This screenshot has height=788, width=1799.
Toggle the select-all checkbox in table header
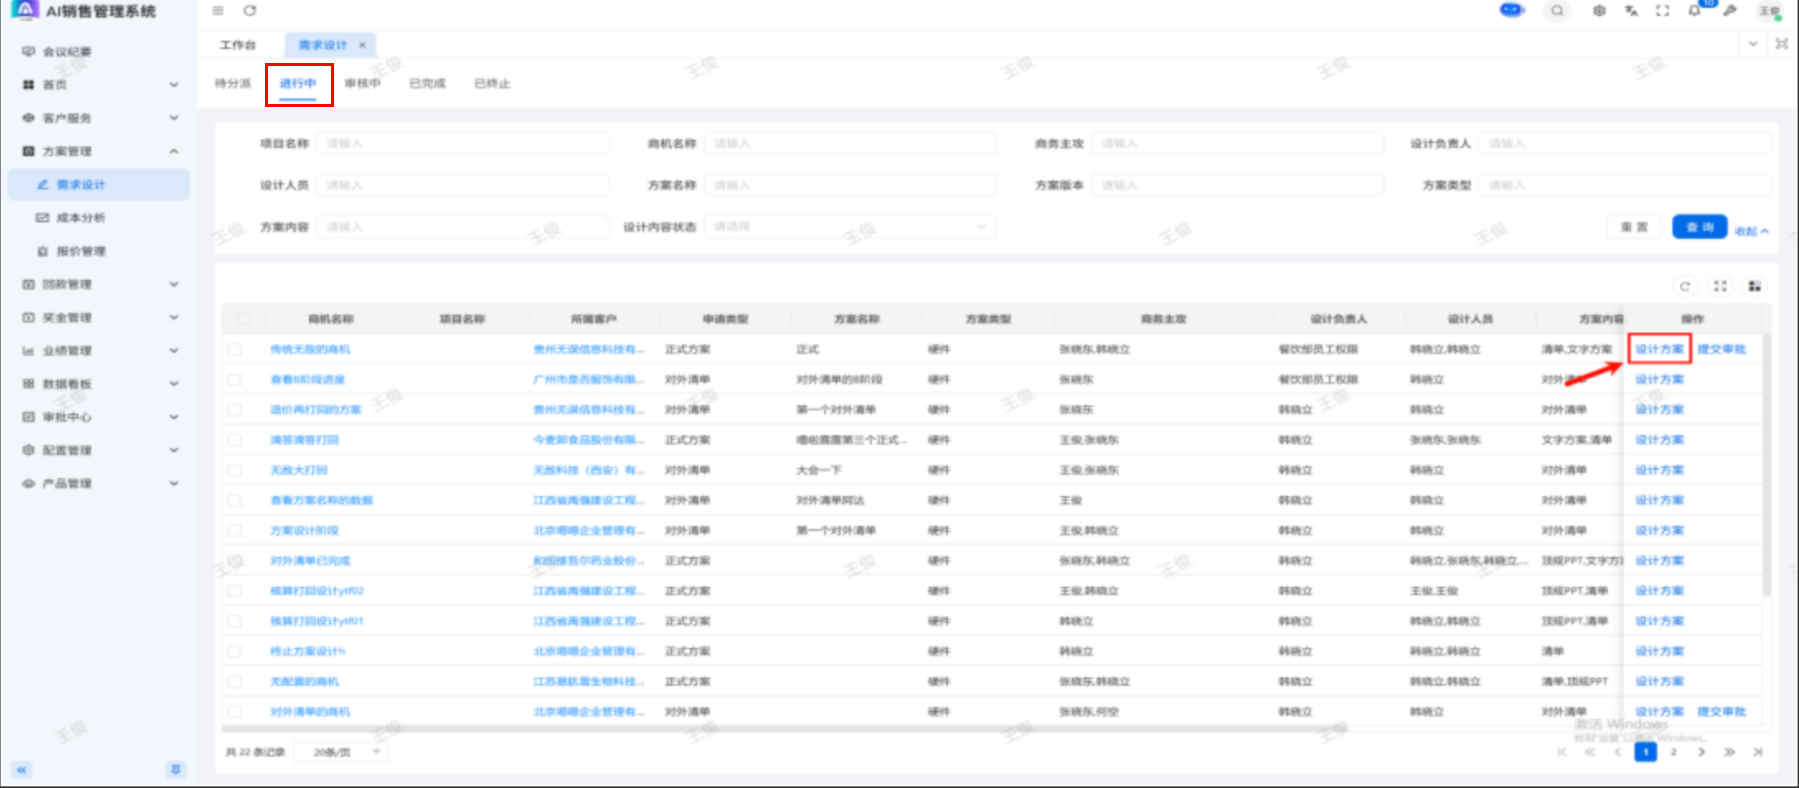click(243, 319)
